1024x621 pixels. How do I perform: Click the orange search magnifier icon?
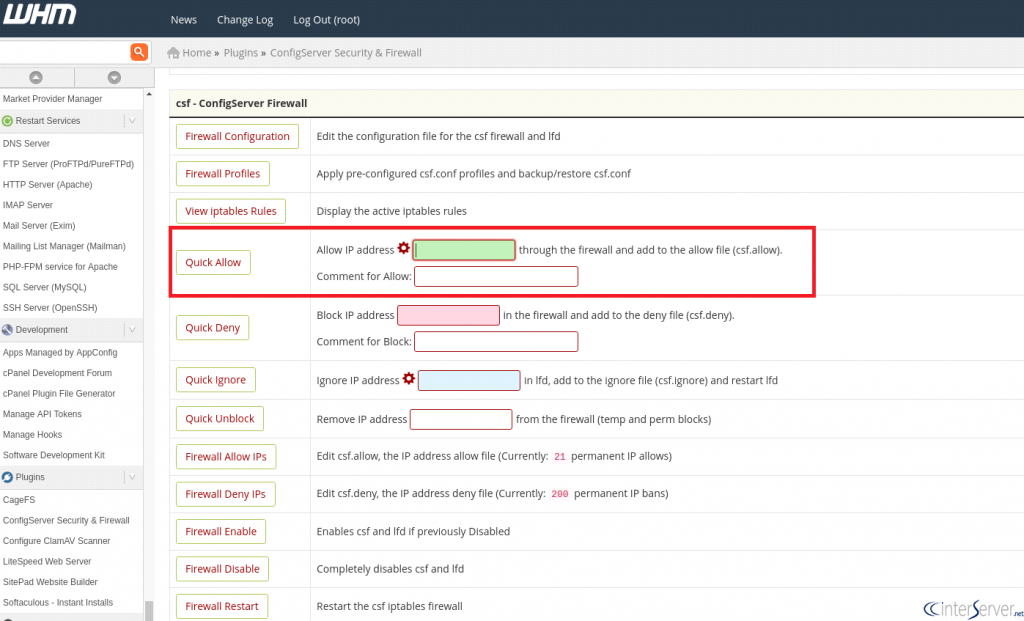(138, 52)
